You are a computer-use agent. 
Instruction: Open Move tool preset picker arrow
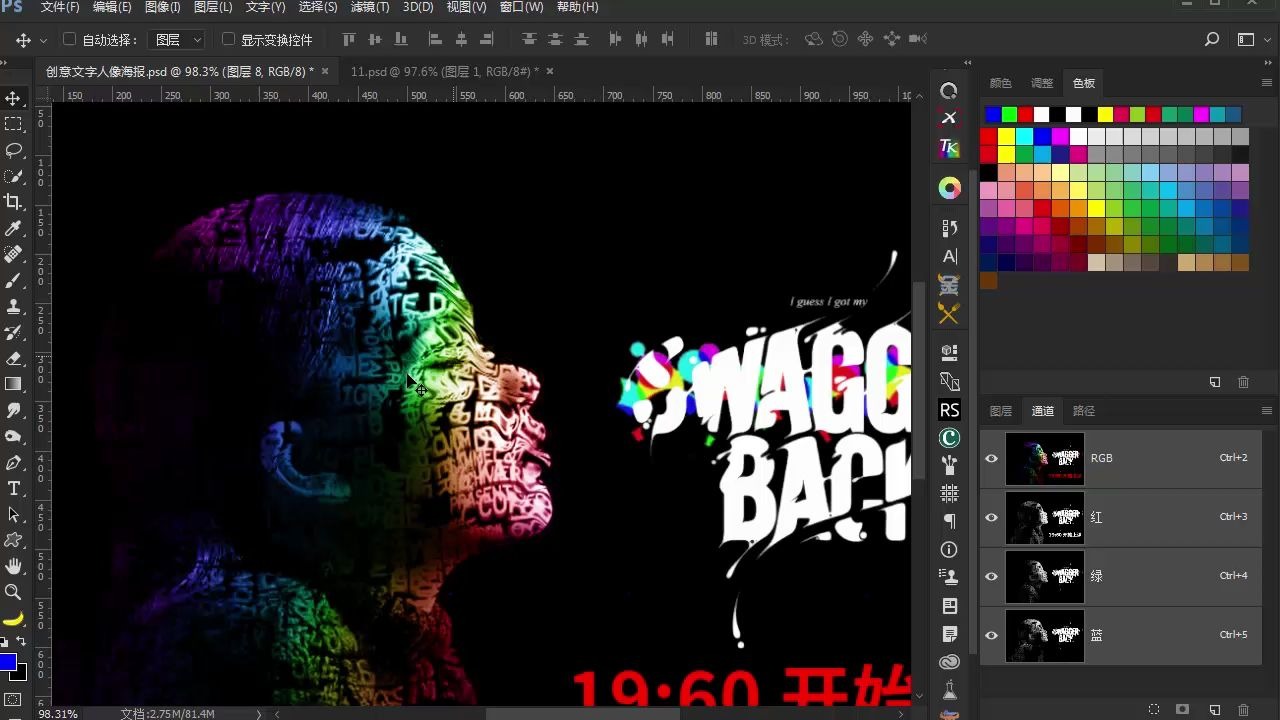(x=43, y=40)
